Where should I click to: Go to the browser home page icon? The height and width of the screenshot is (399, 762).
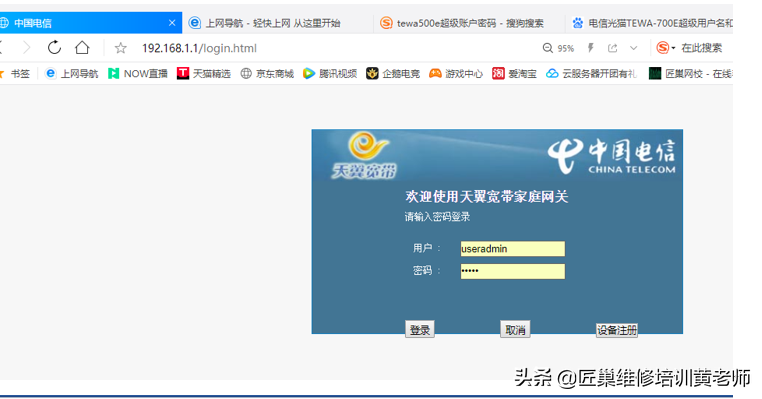tap(82, 48)
